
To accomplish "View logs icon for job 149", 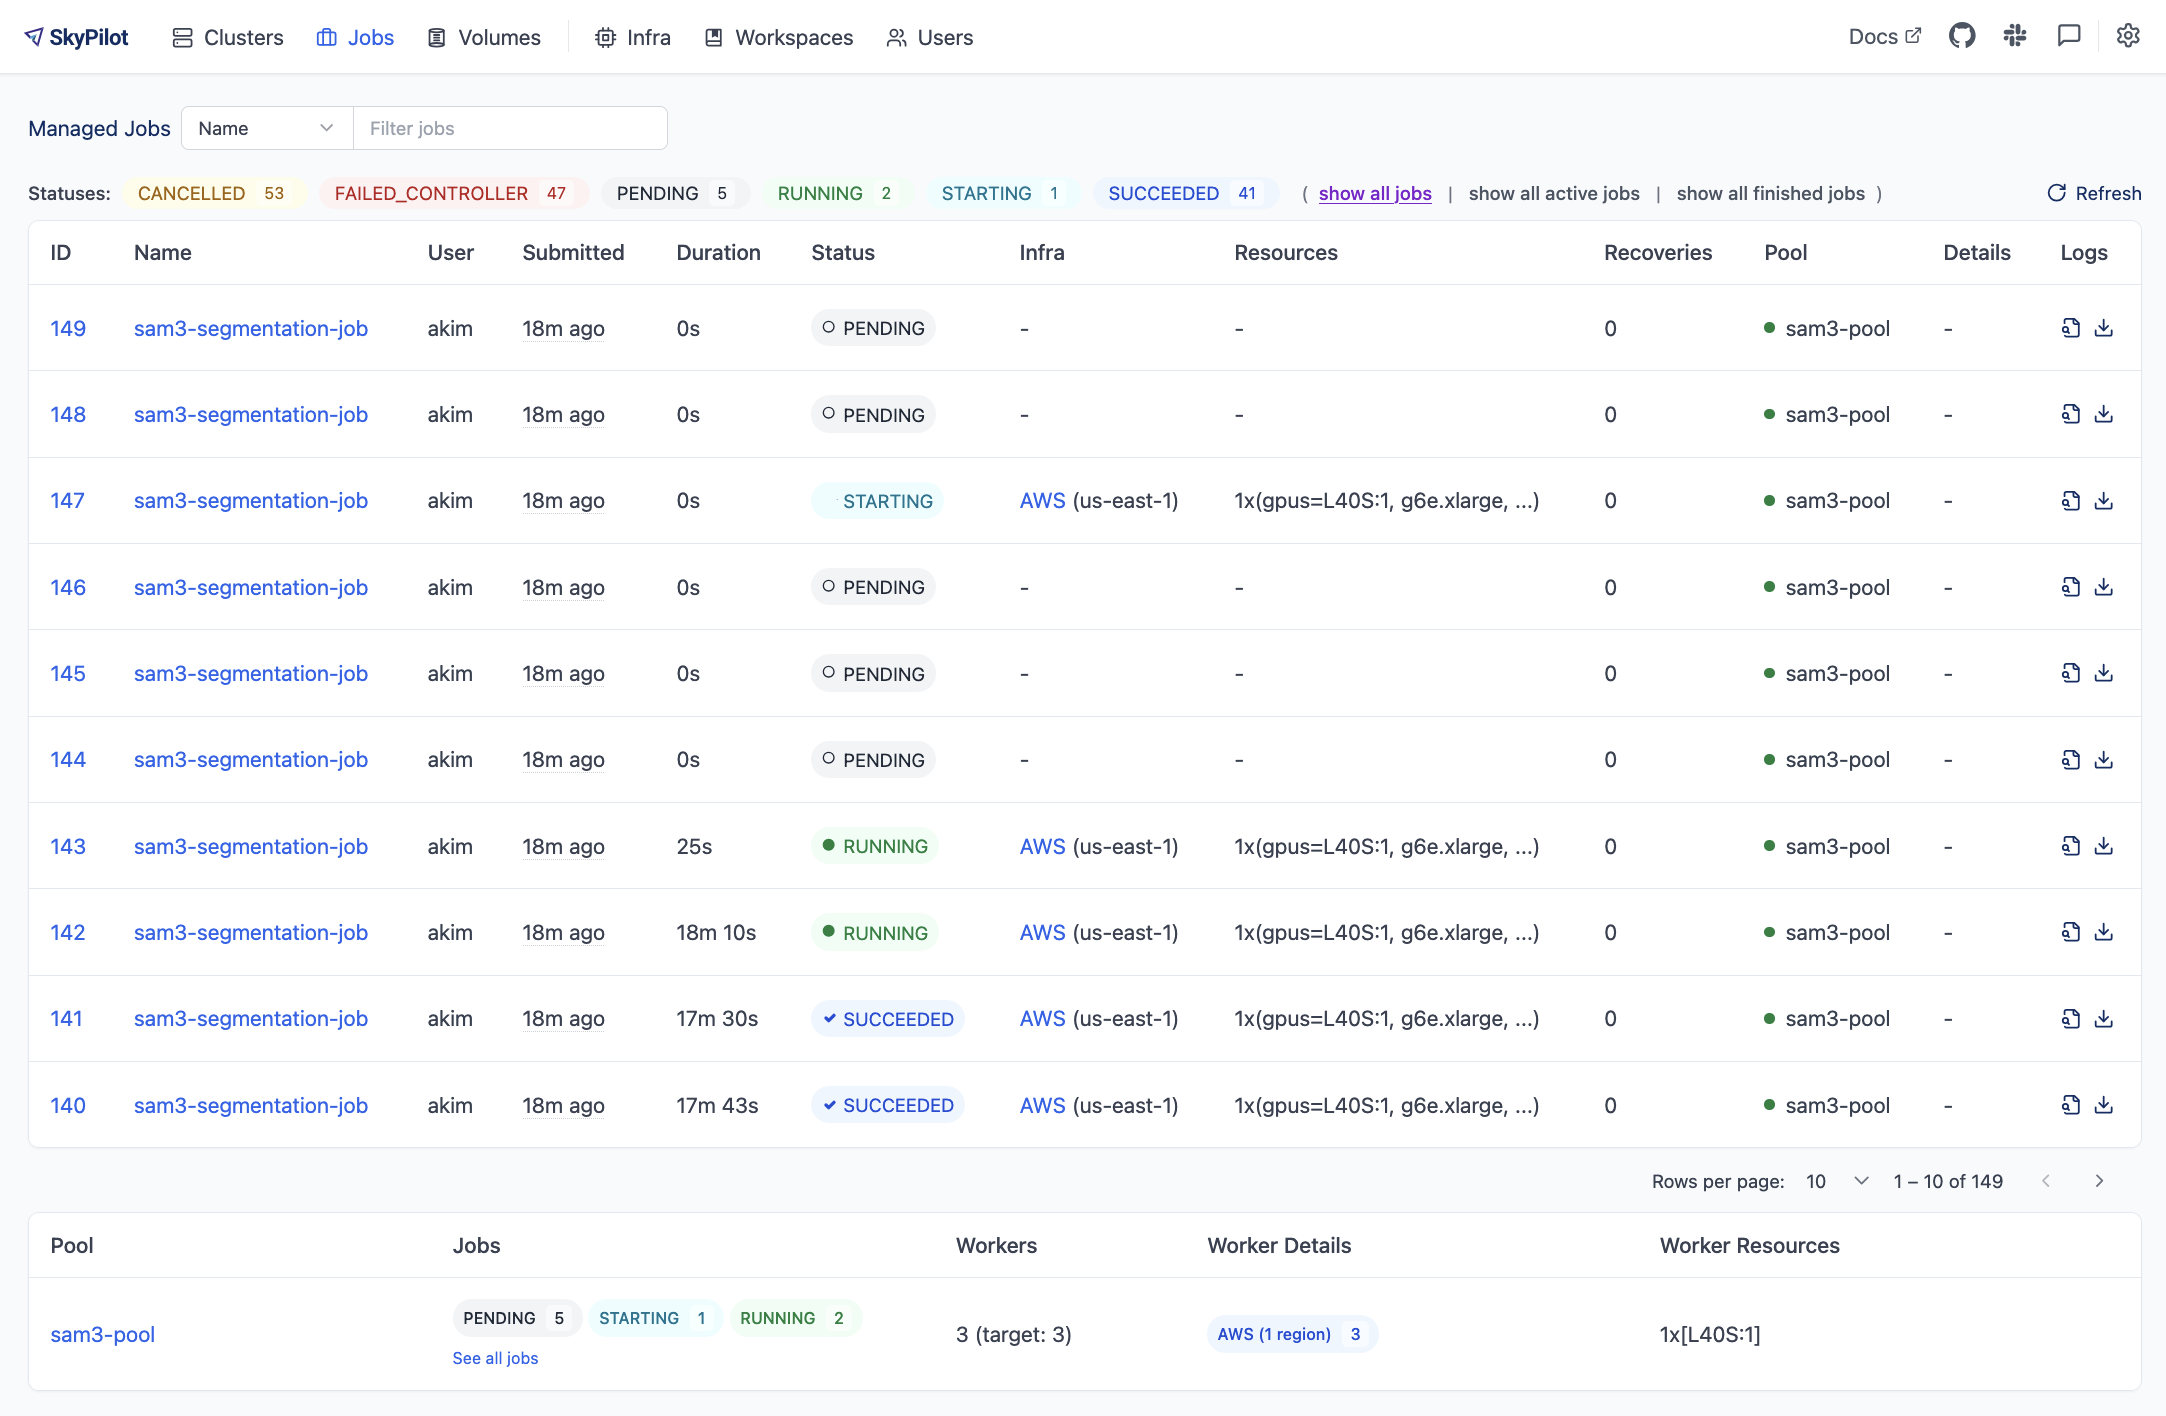I will click(2071, 328).
